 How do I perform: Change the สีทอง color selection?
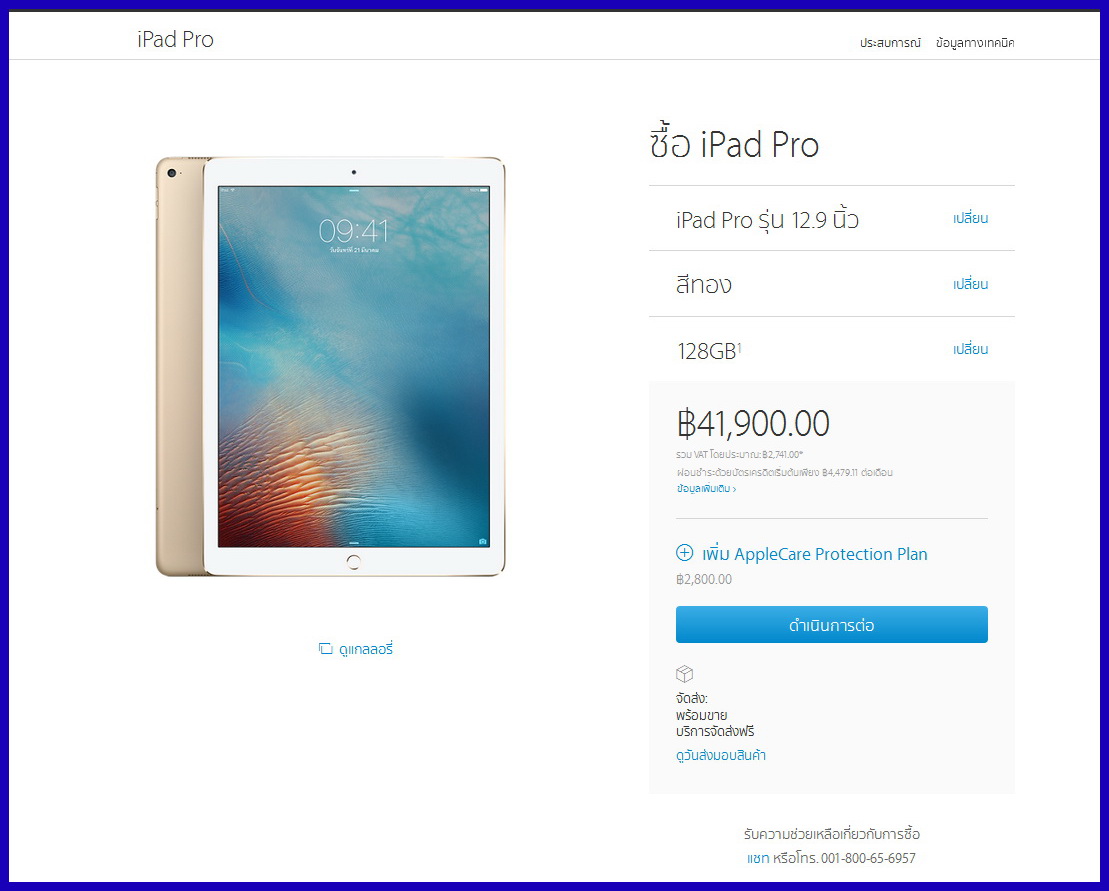pos(970,284)
